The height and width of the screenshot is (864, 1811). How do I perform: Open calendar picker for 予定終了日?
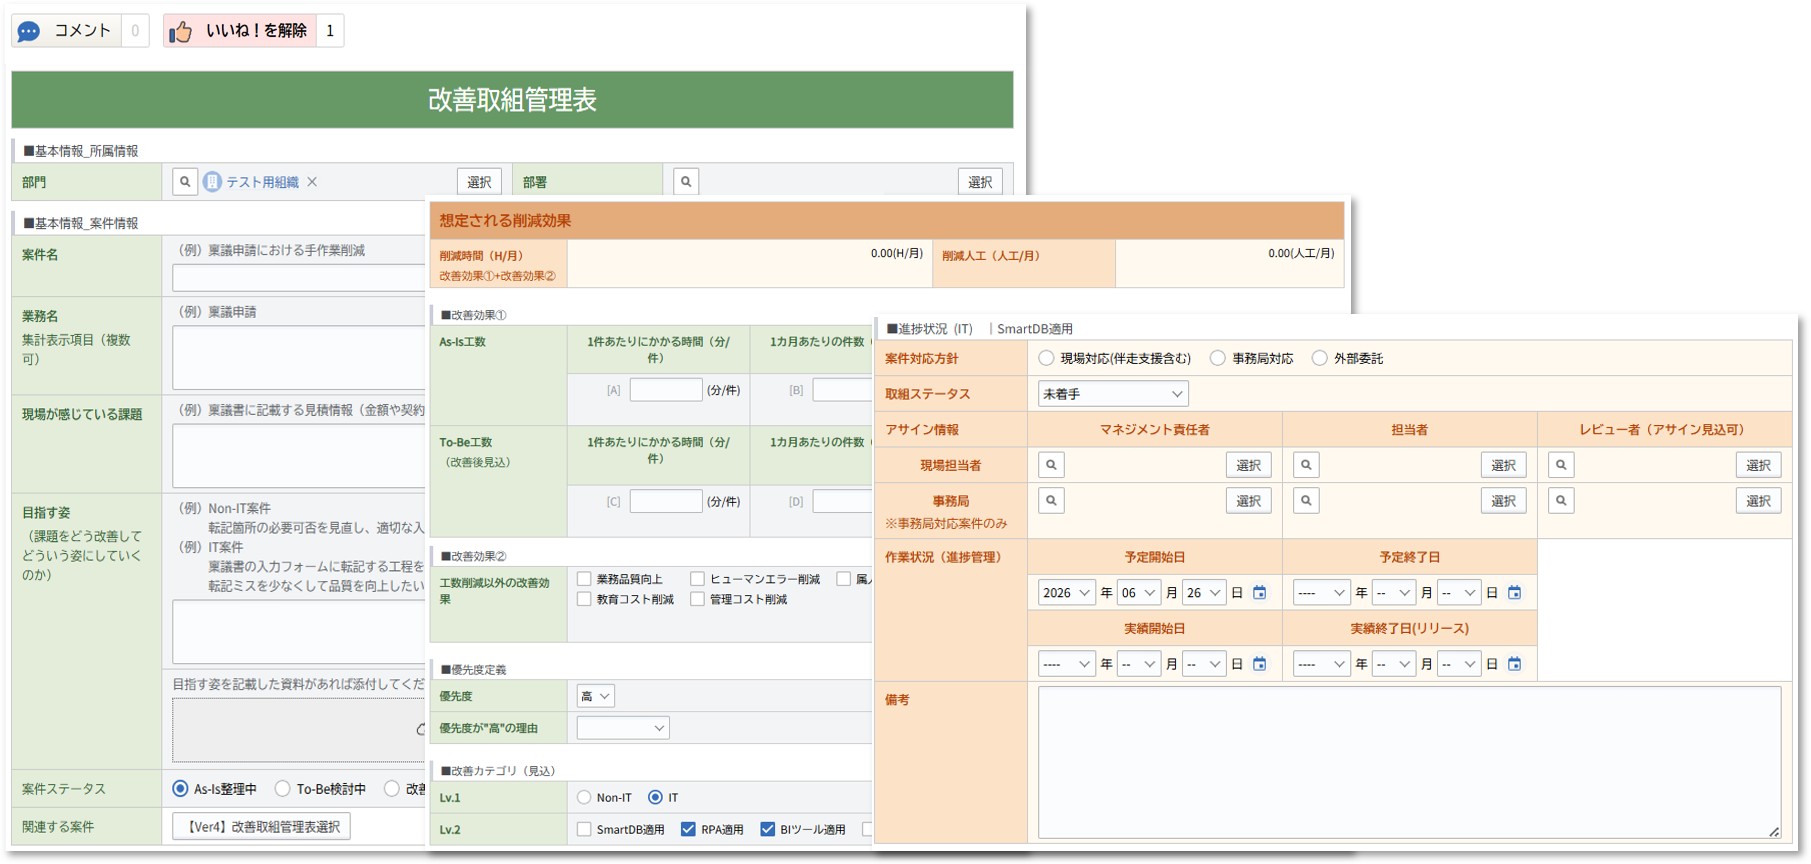(1515, 593)
